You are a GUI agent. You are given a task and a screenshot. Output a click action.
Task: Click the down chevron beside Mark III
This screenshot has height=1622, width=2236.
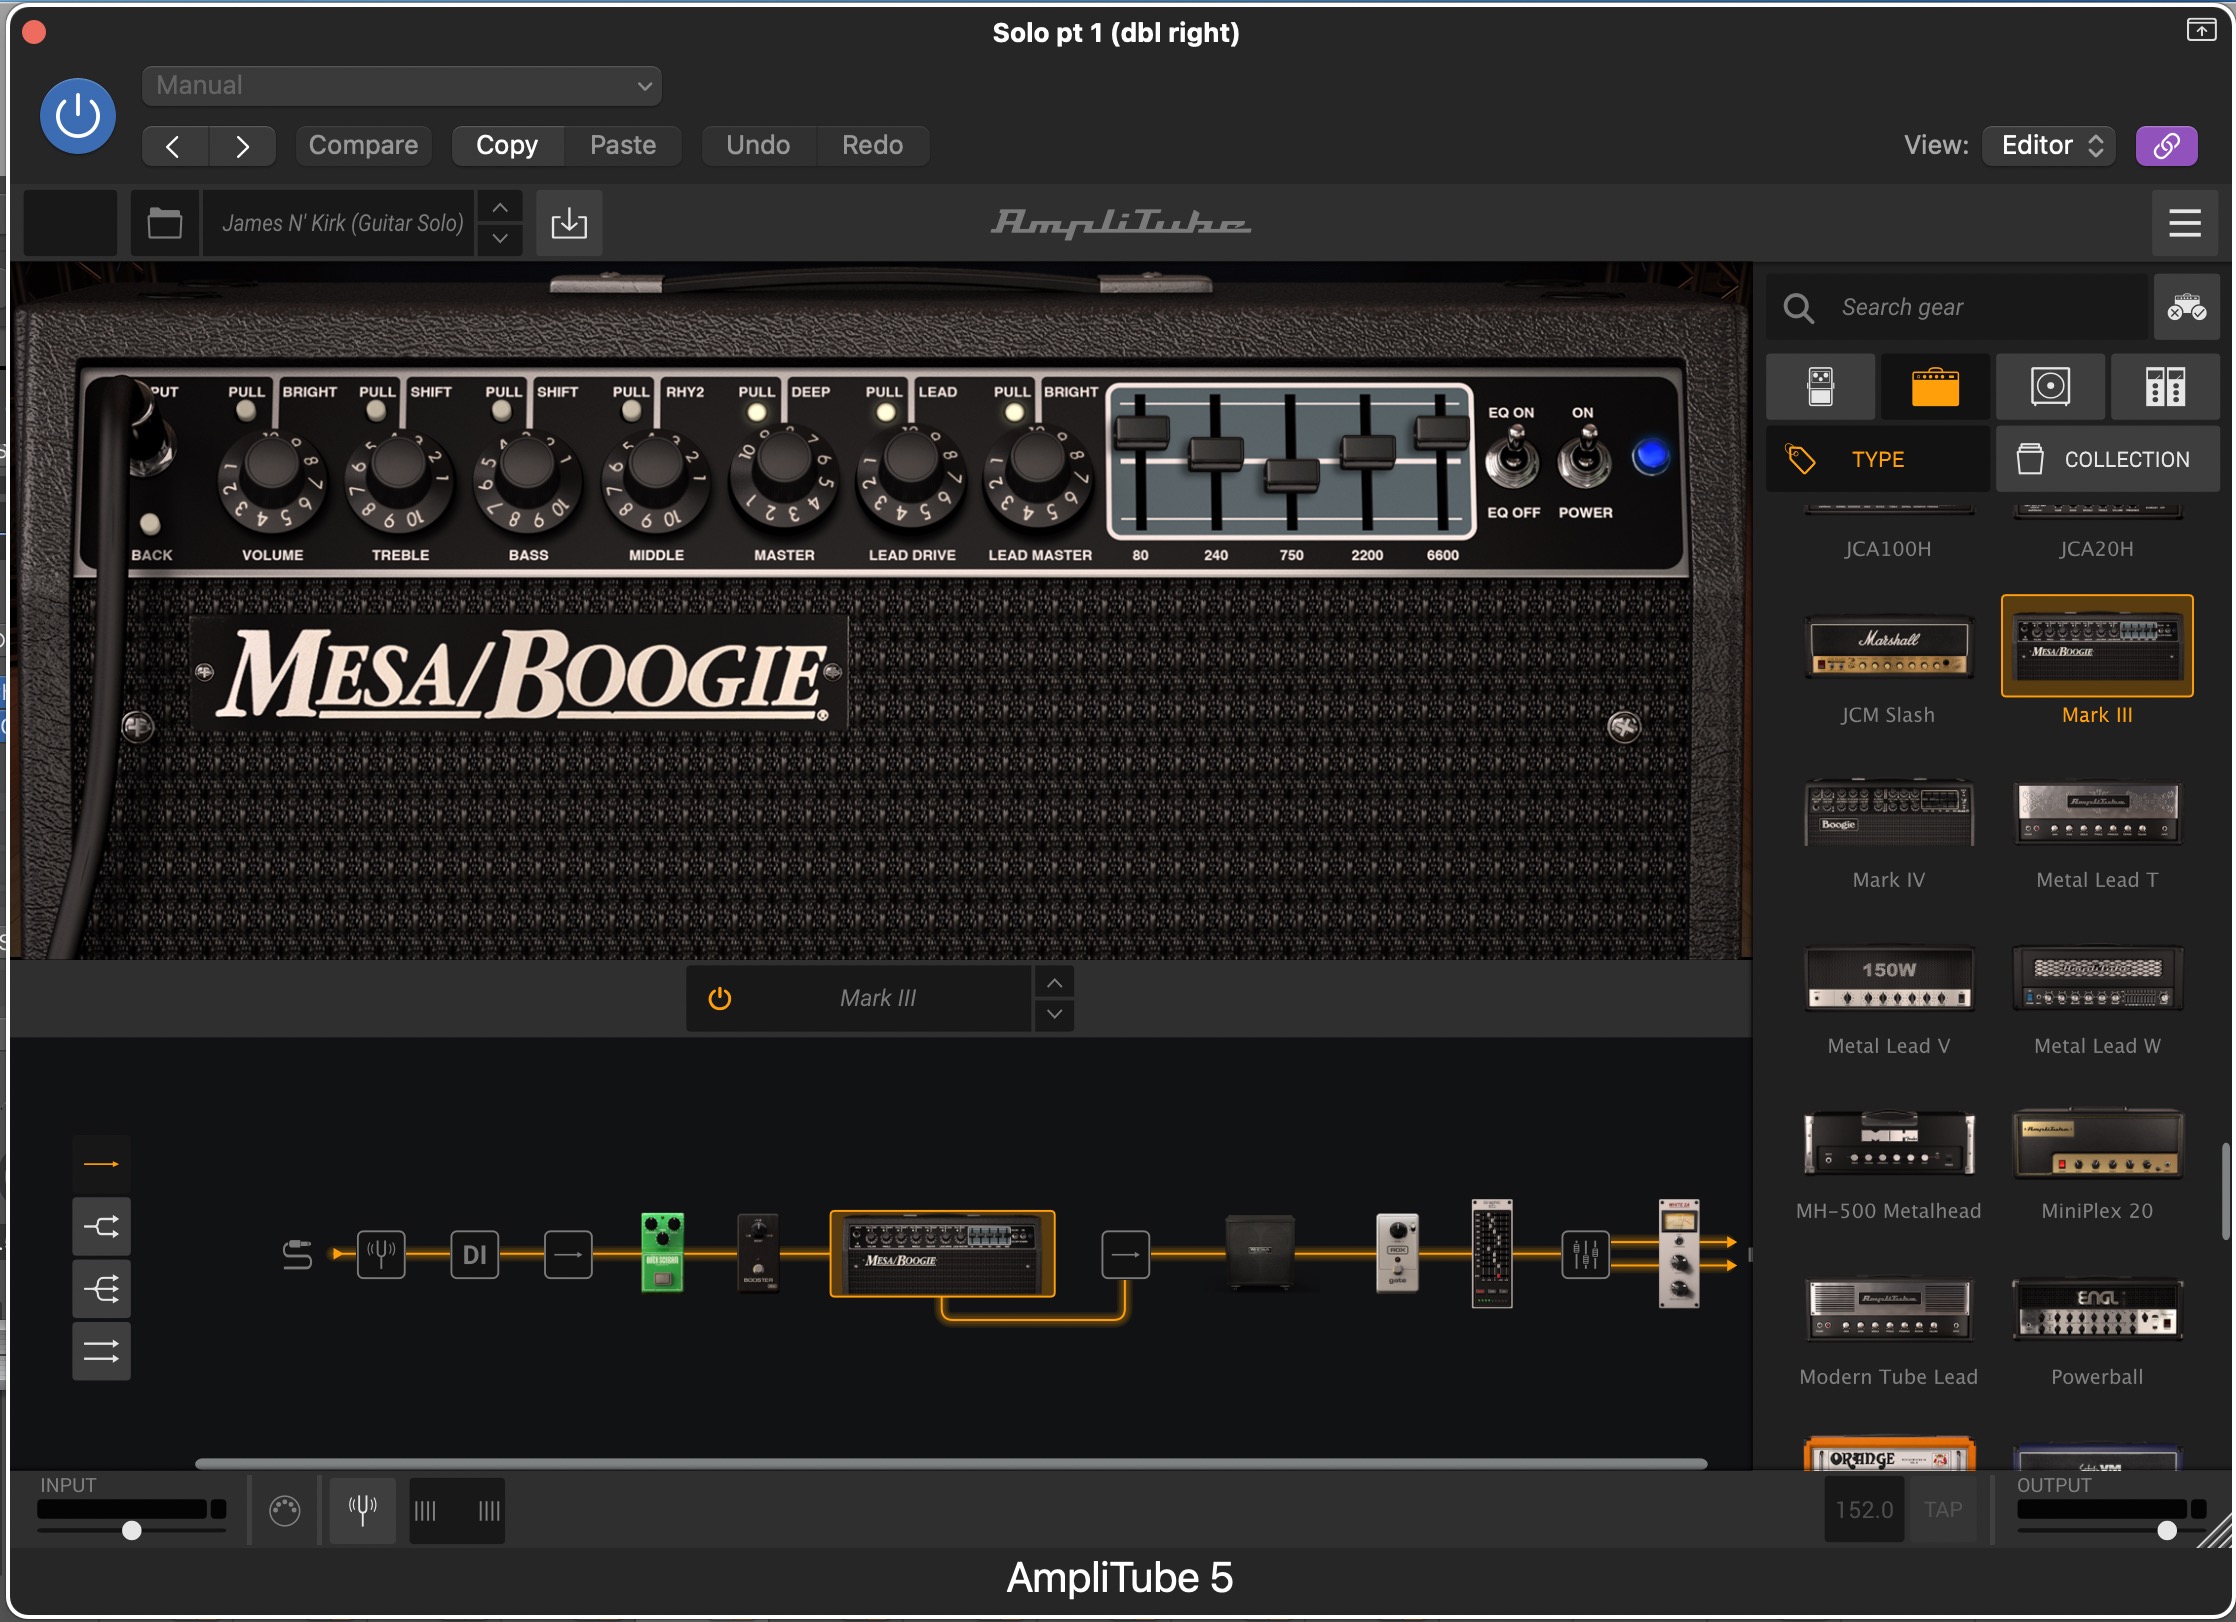[1055, 1014]
